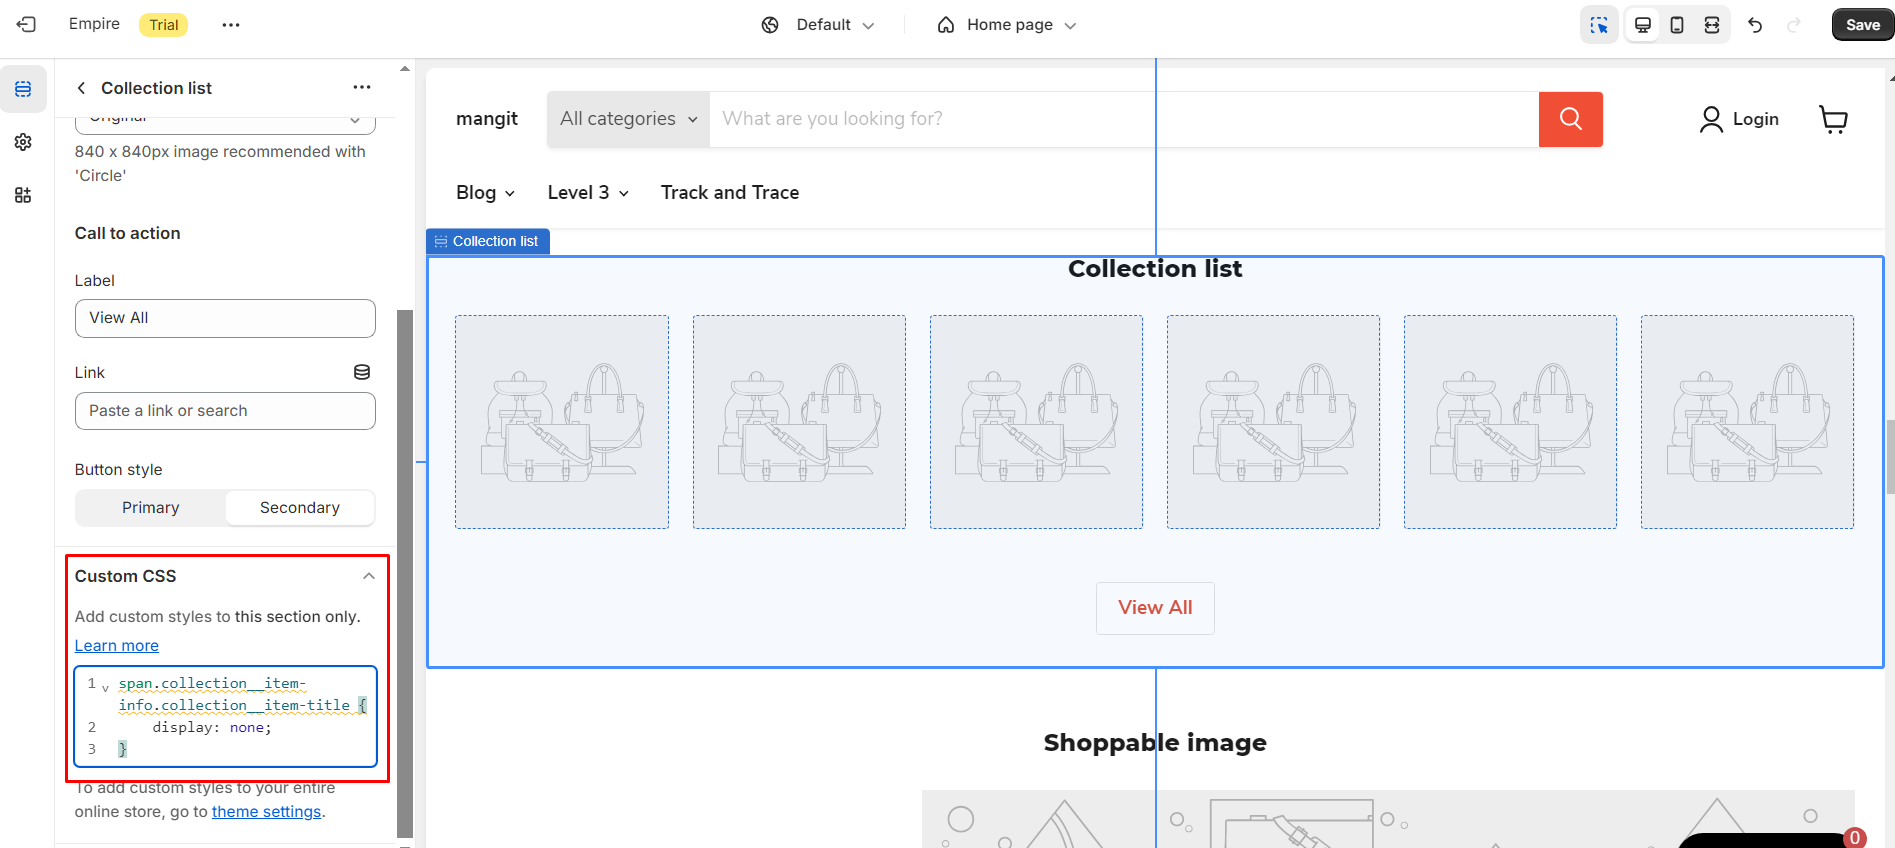Open the Blog navigation menu
1895x848 pixels.
coord(485,193)
